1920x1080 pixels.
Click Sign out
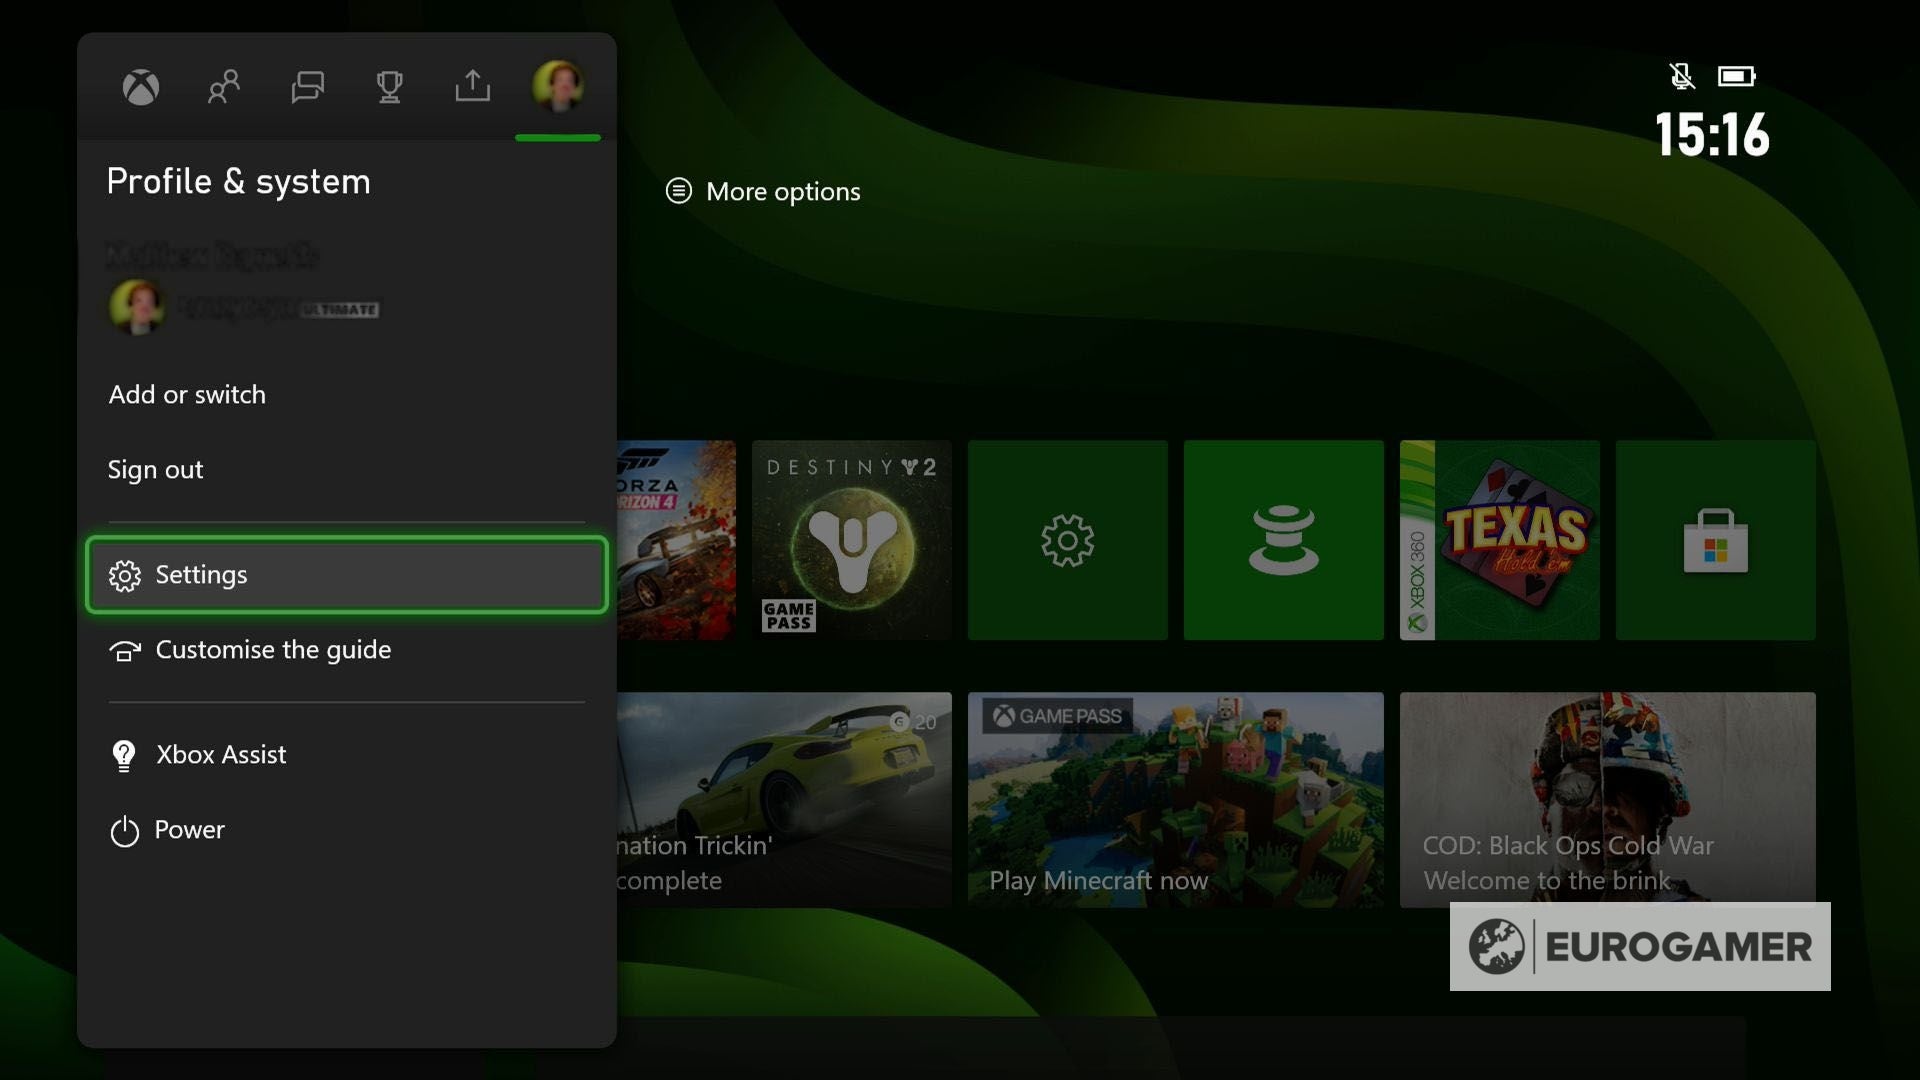point(155,469)
